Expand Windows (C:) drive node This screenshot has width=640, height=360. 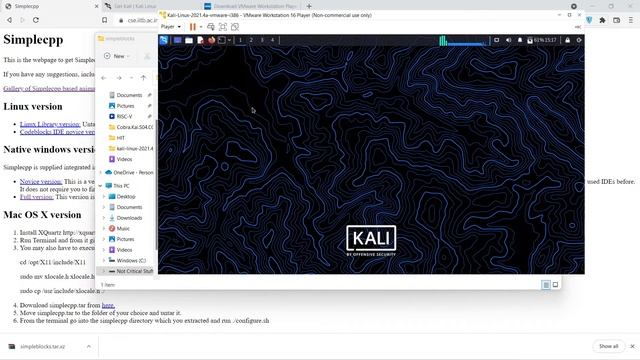coord(104,260)
